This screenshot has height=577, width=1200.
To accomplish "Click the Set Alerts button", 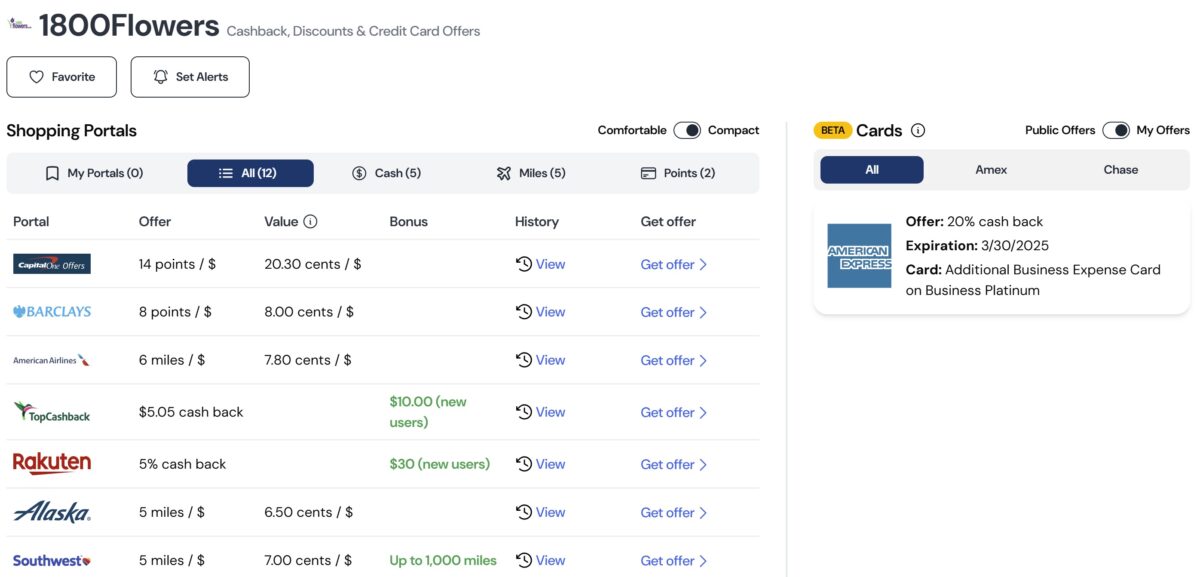I will [190, 76].
